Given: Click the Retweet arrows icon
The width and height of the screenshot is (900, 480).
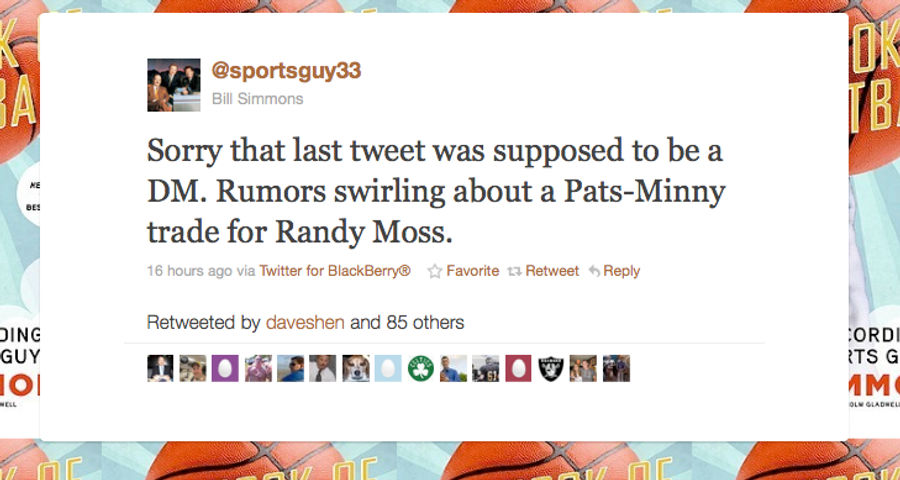Looking at the screenshot, I should point(514,271).
